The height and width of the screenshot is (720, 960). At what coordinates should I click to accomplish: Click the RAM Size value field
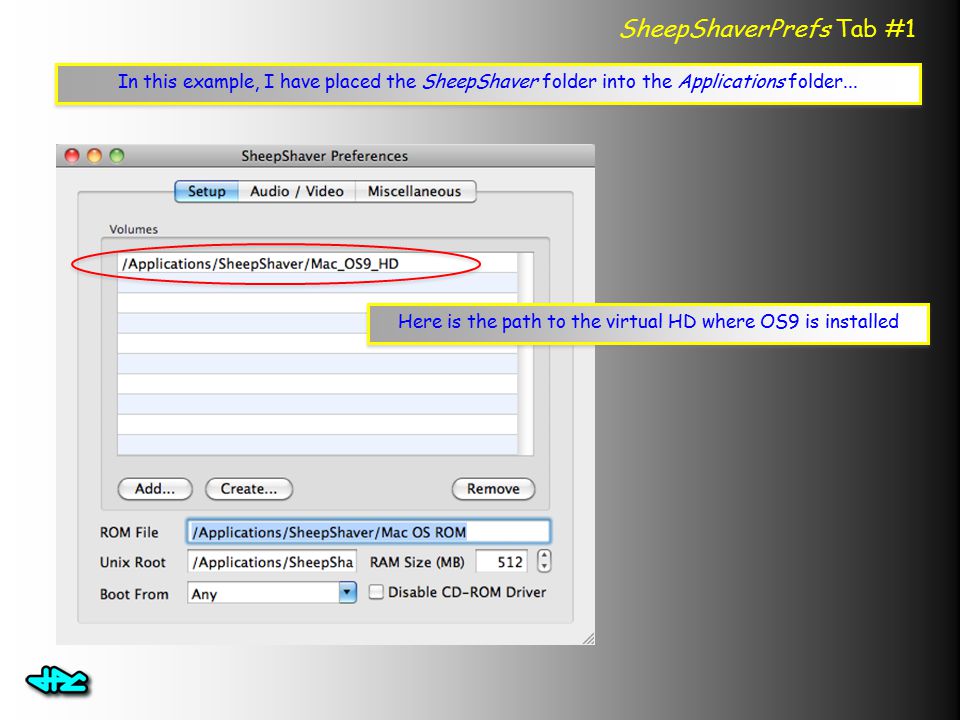[502, 561]
